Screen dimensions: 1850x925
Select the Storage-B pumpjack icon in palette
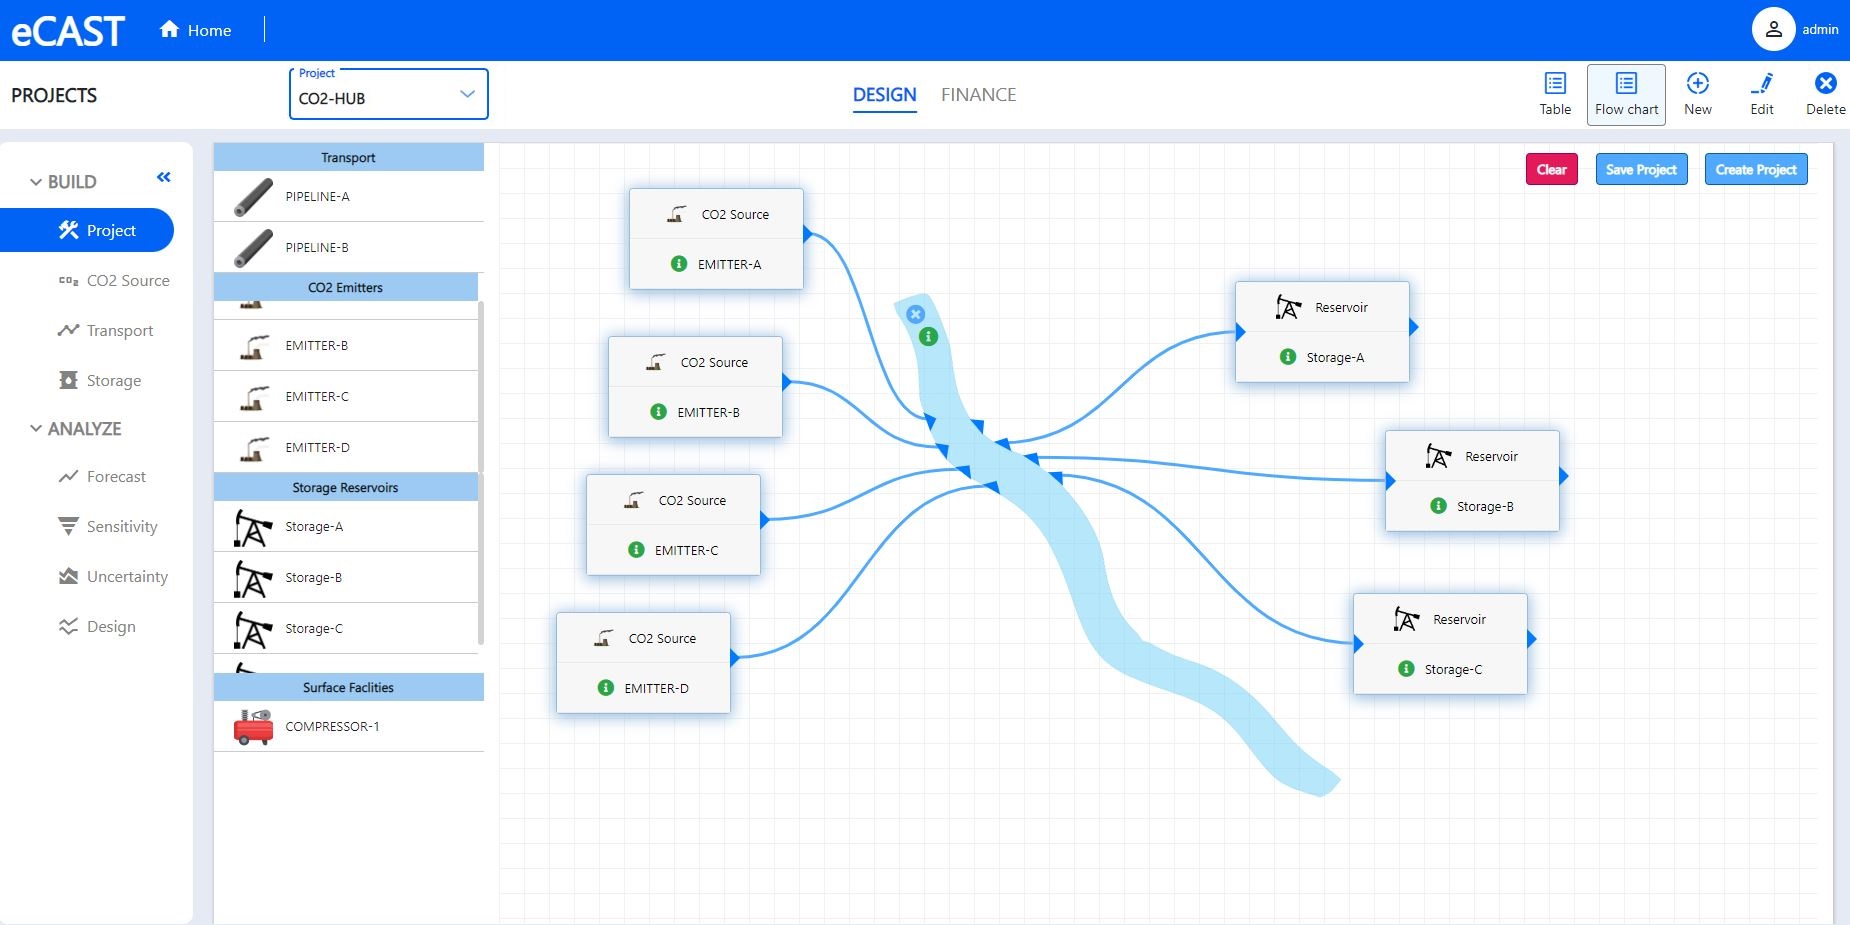point(252,578)
